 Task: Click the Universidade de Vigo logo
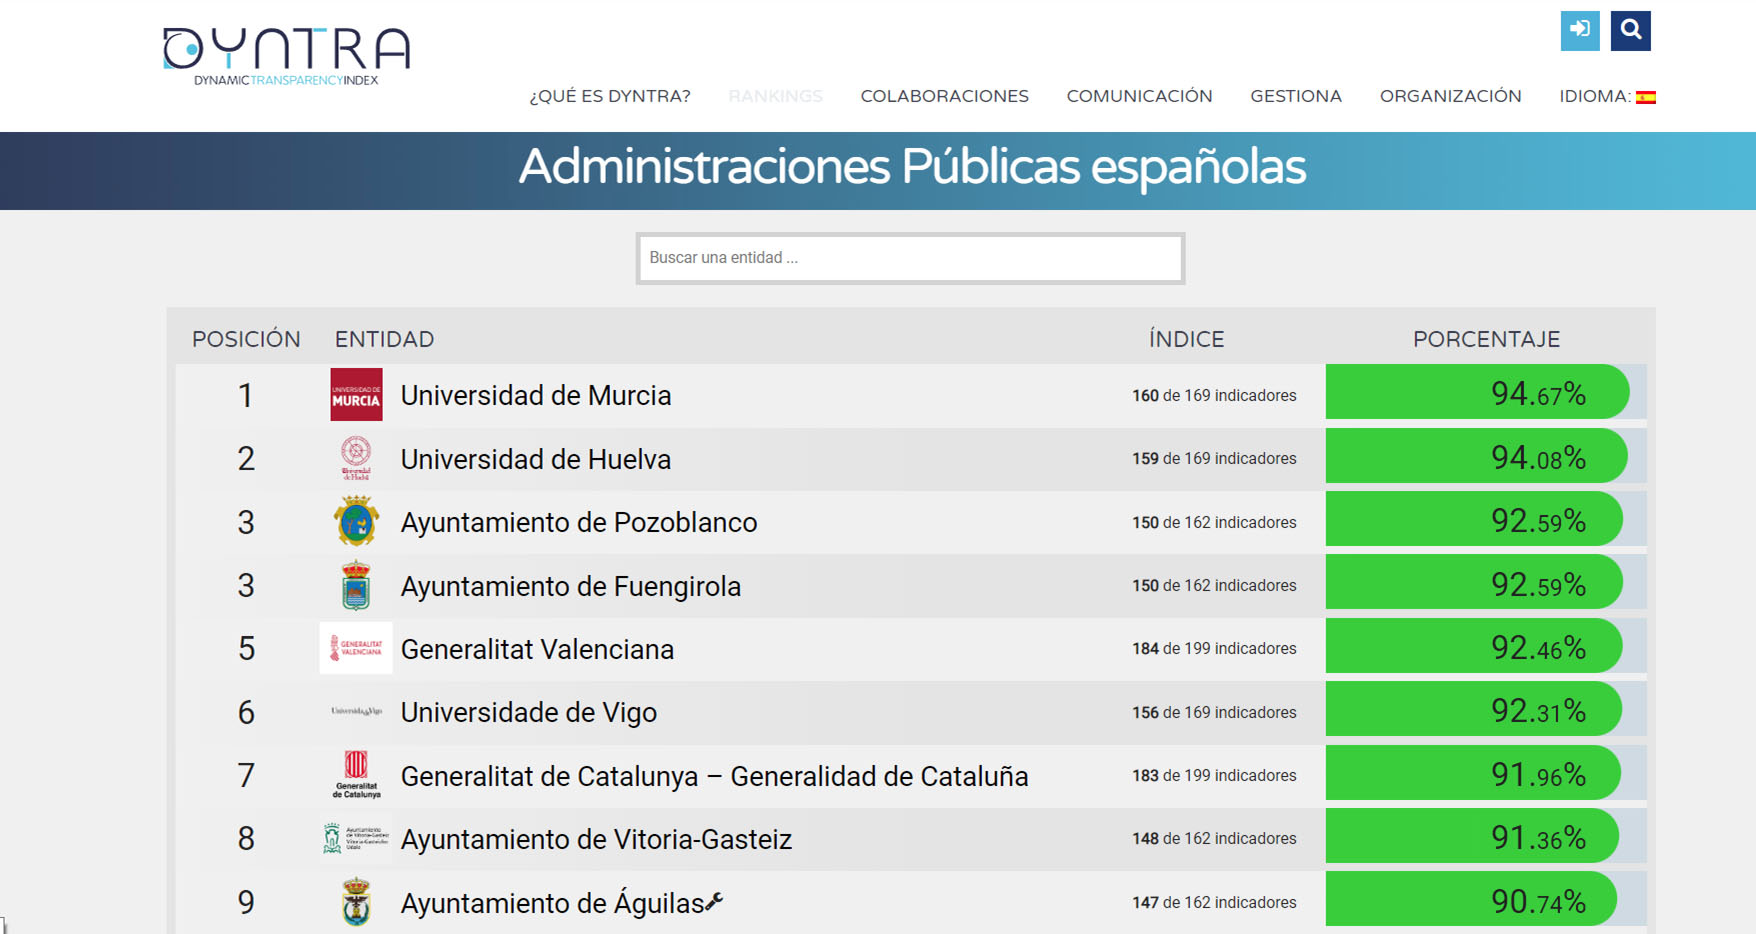pyautogui.click(x=356, y=711)
